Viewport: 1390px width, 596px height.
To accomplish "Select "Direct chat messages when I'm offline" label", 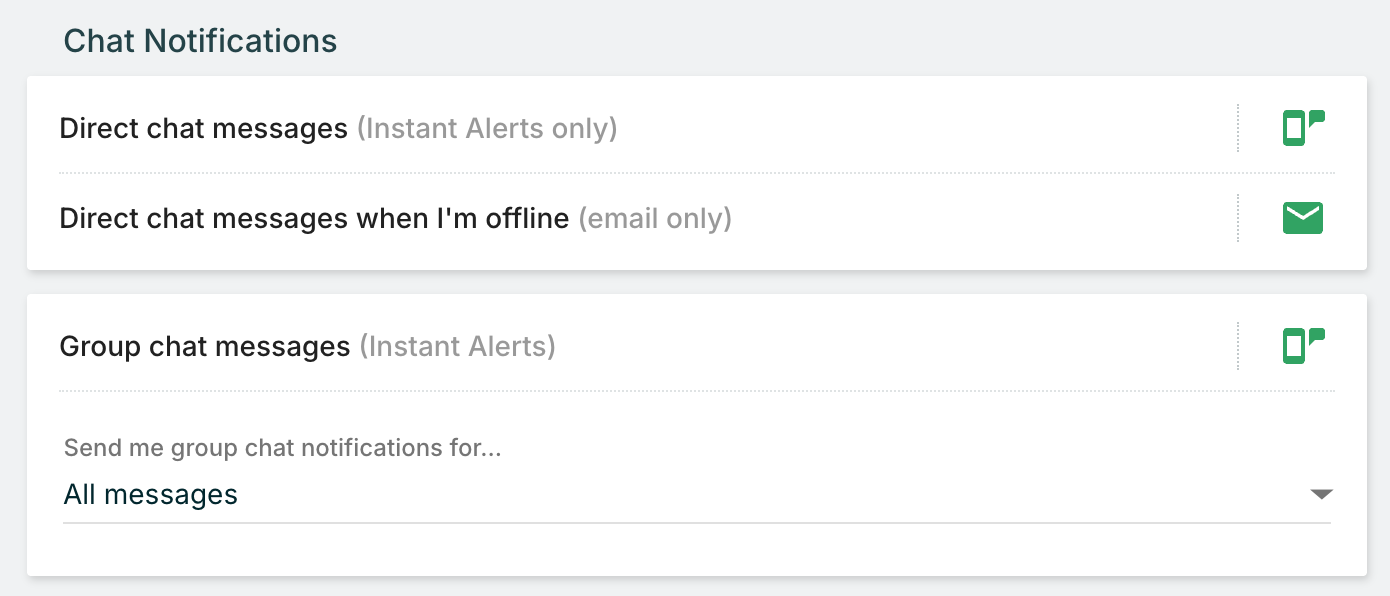I will 314,218.
